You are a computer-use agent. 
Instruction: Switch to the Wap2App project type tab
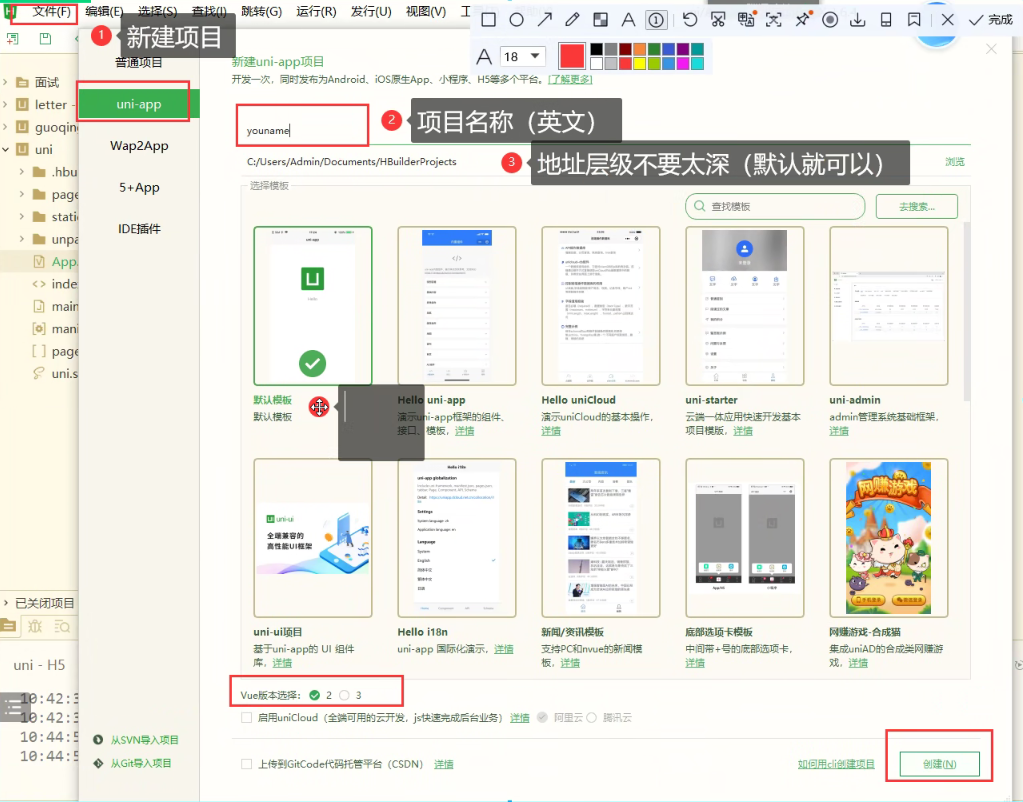click(139, 146)
